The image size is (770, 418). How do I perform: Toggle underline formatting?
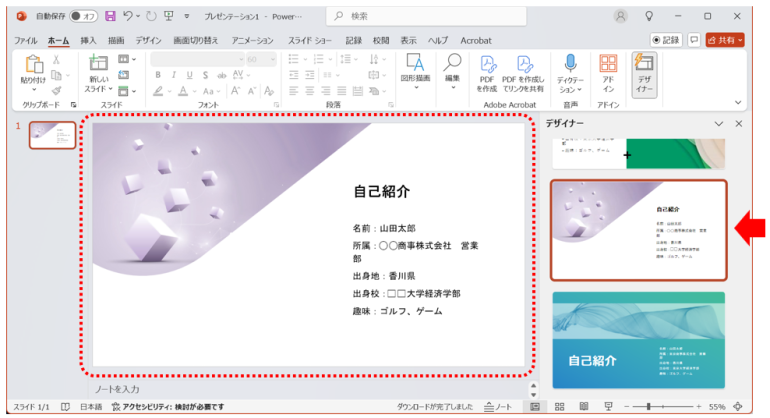point(189,75)
